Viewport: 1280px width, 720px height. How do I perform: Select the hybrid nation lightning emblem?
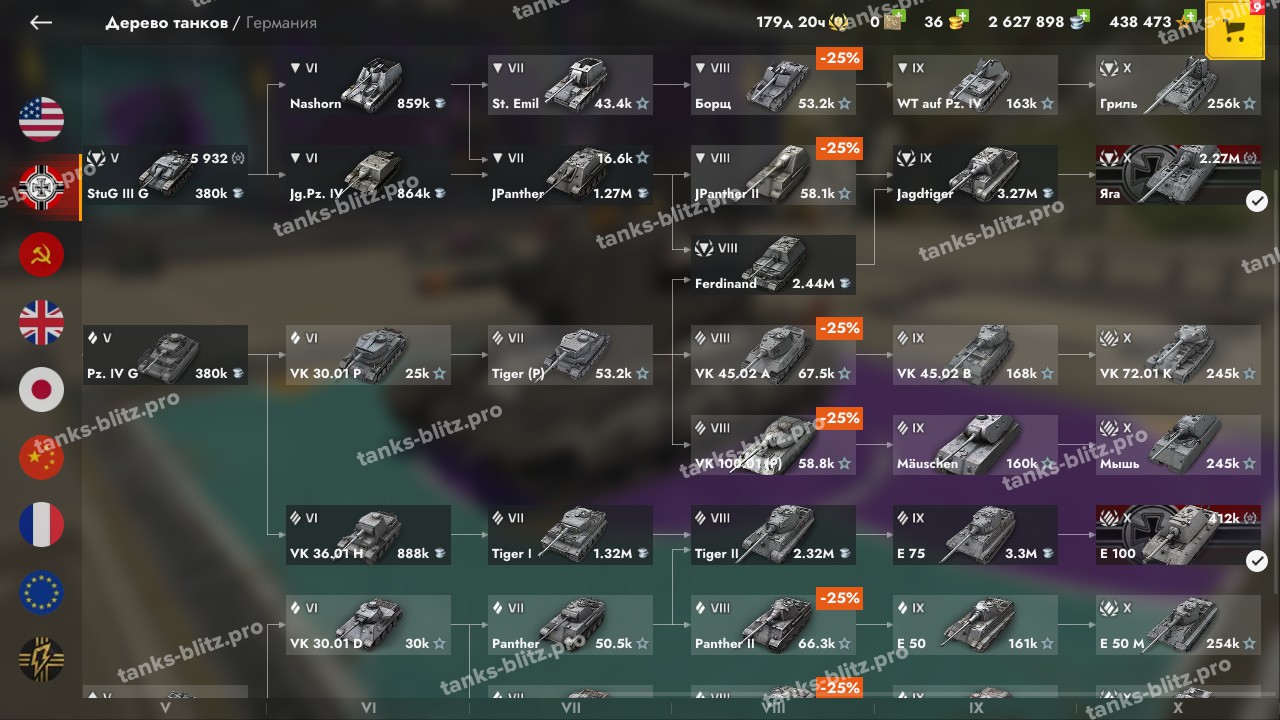(x=41, y=660)
